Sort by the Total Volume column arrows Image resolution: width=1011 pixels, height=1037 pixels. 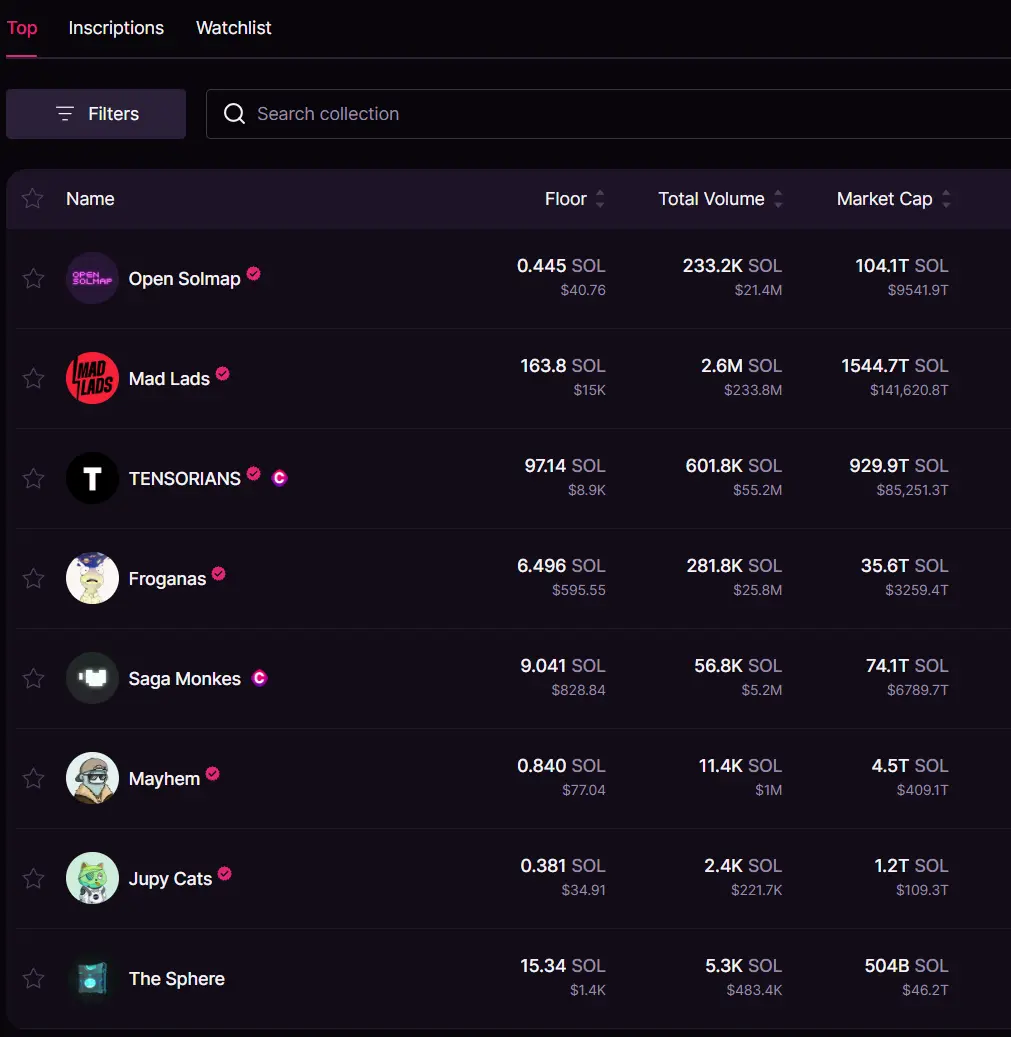[x=778, y=198]
